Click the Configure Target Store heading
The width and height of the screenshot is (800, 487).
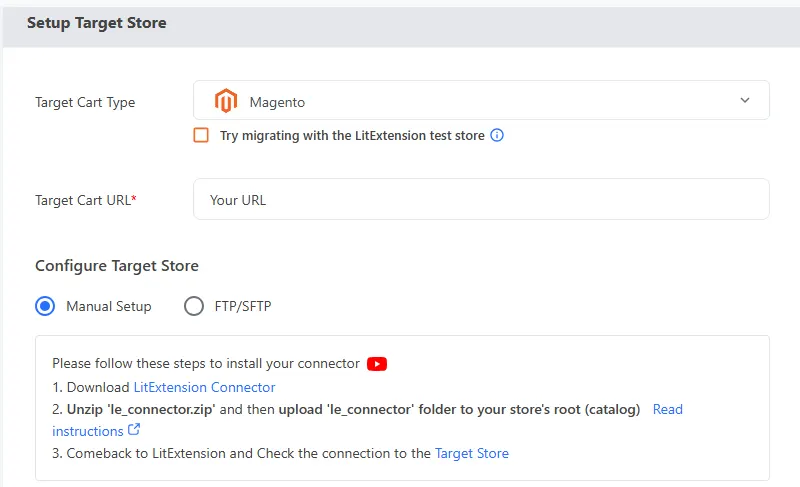pos(117,266)
